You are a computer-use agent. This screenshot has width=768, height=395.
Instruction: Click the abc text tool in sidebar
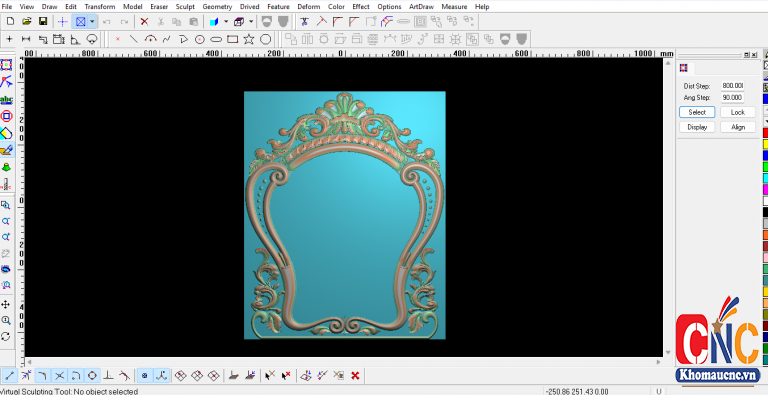[6, 99]
